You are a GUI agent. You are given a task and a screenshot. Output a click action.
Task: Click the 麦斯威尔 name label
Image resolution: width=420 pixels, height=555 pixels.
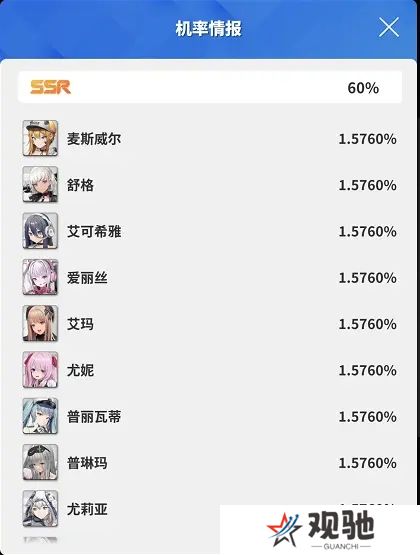(94, 139)
